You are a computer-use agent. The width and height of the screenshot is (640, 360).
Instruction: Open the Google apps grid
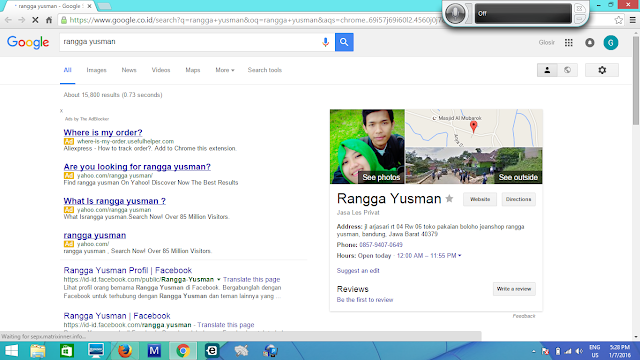[569, 42]
